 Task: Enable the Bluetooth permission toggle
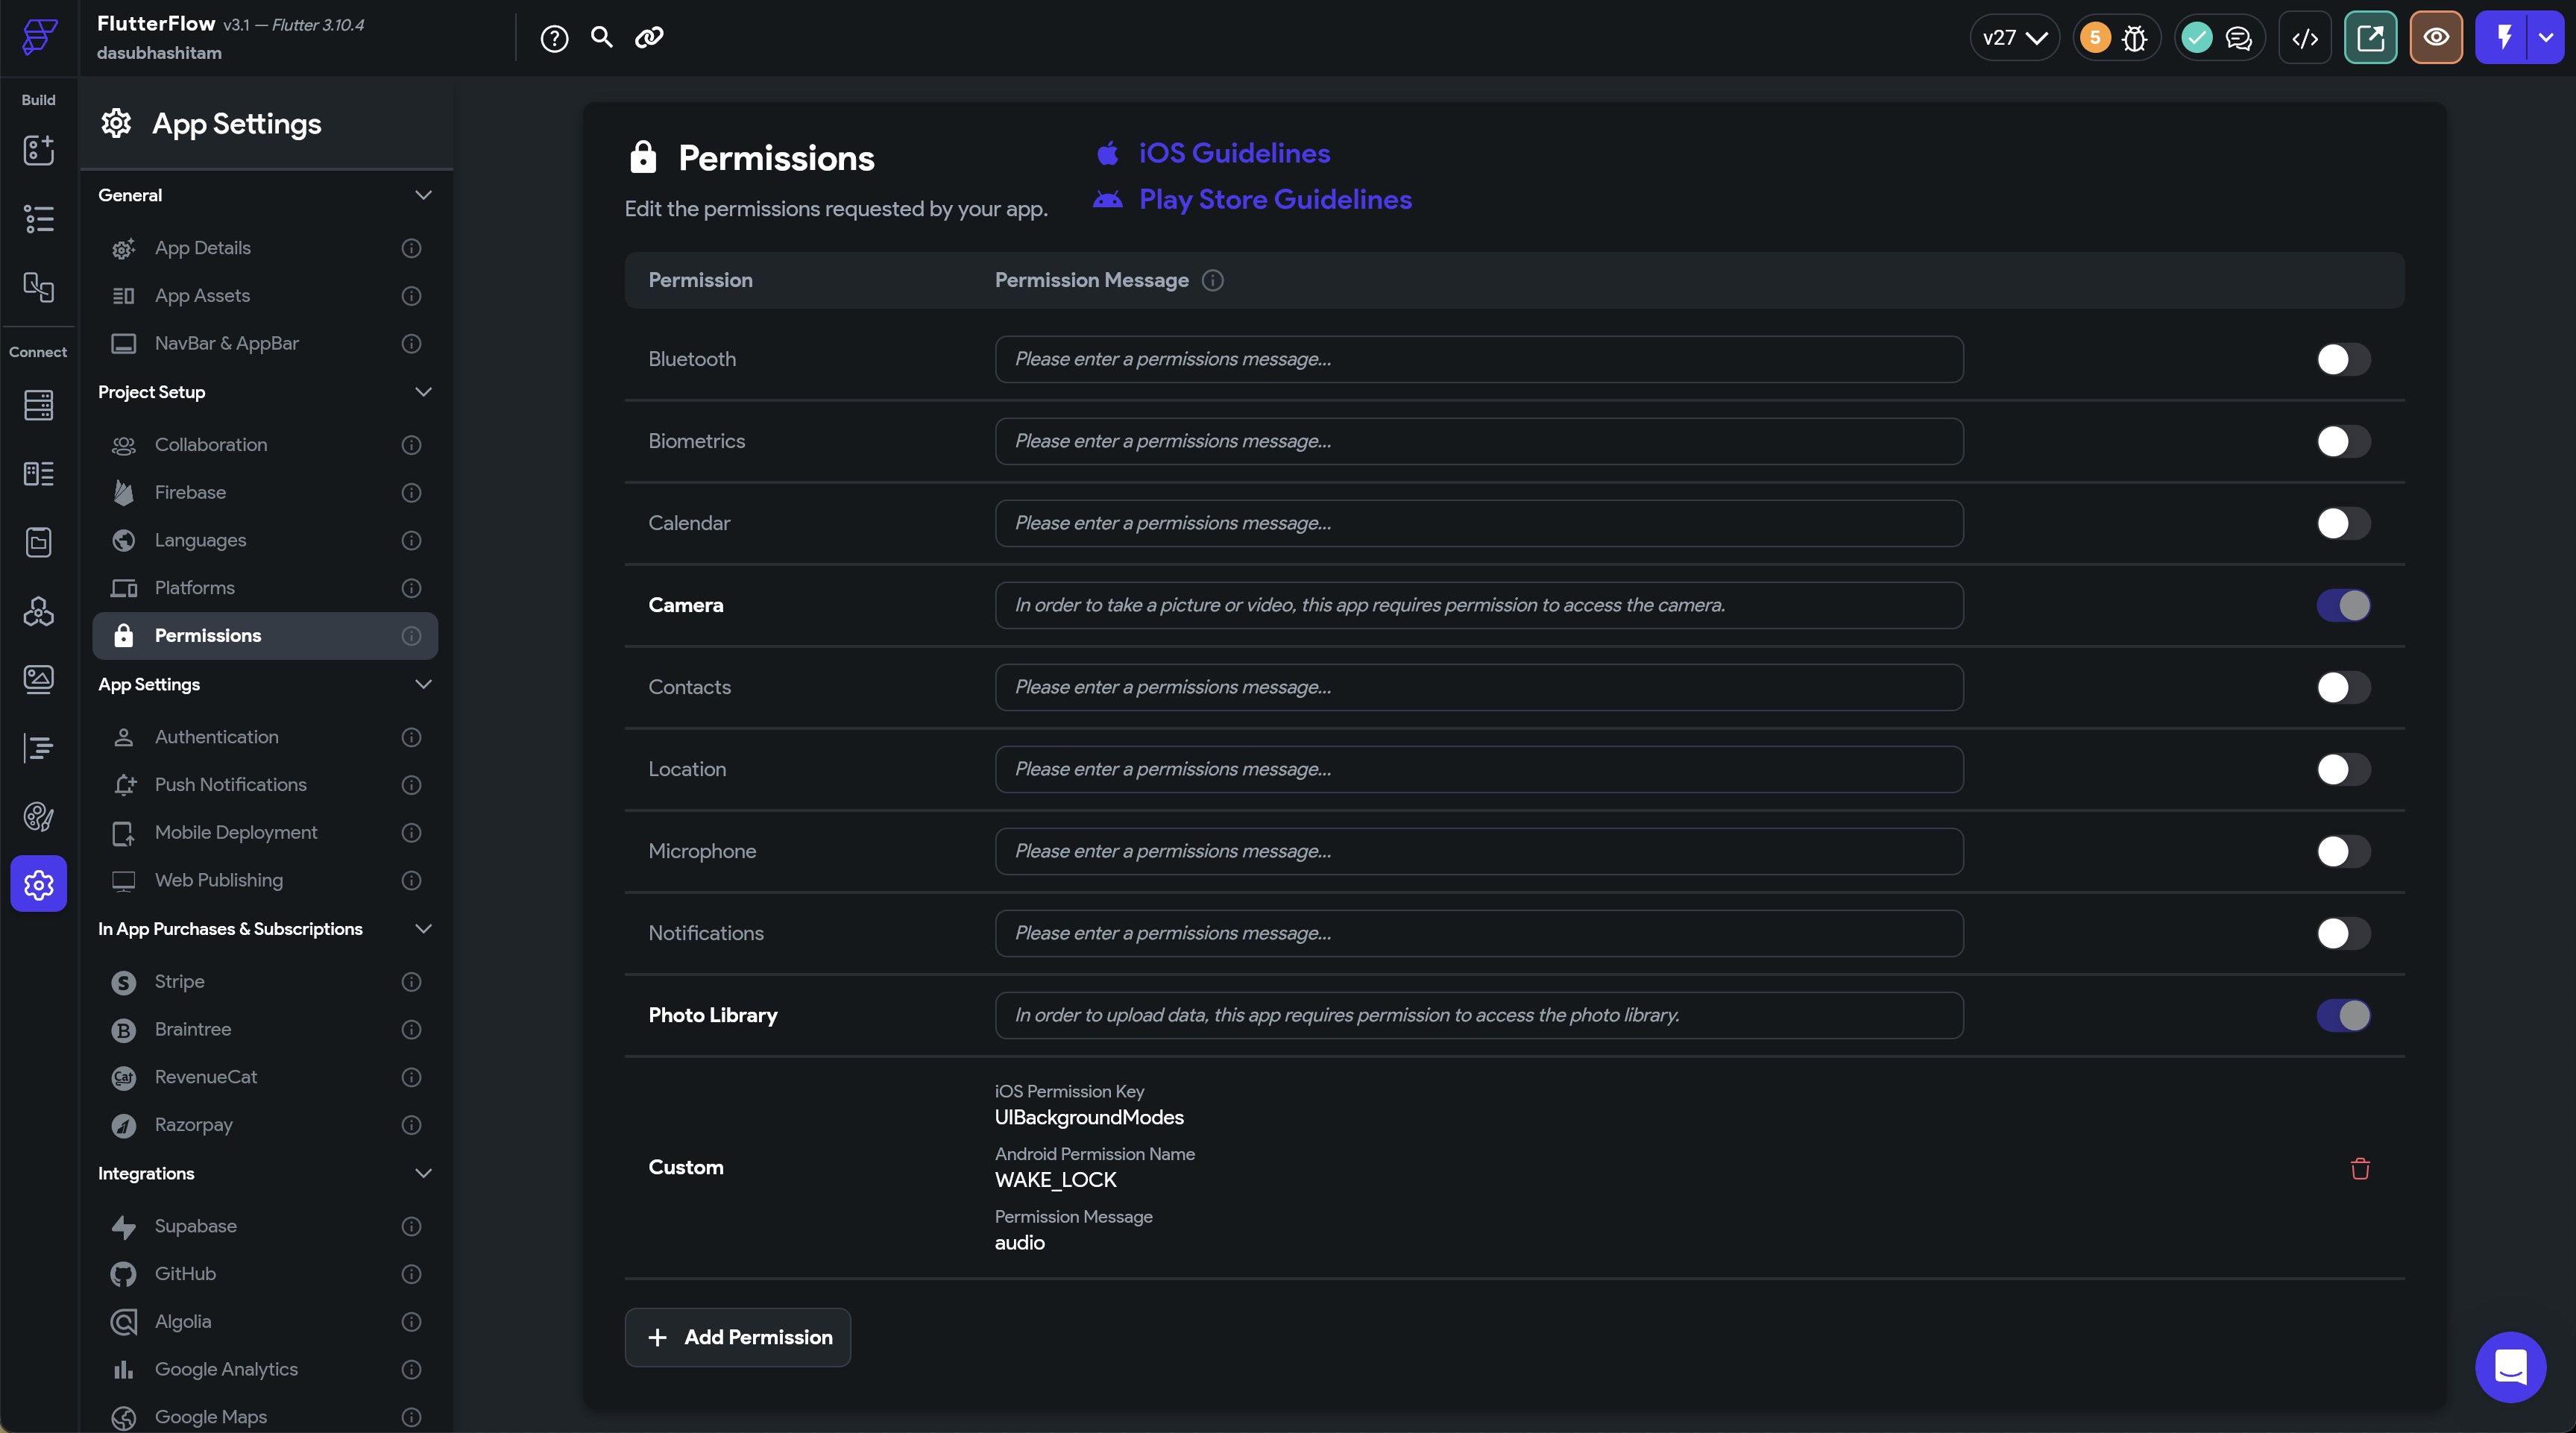(2341, 359)
